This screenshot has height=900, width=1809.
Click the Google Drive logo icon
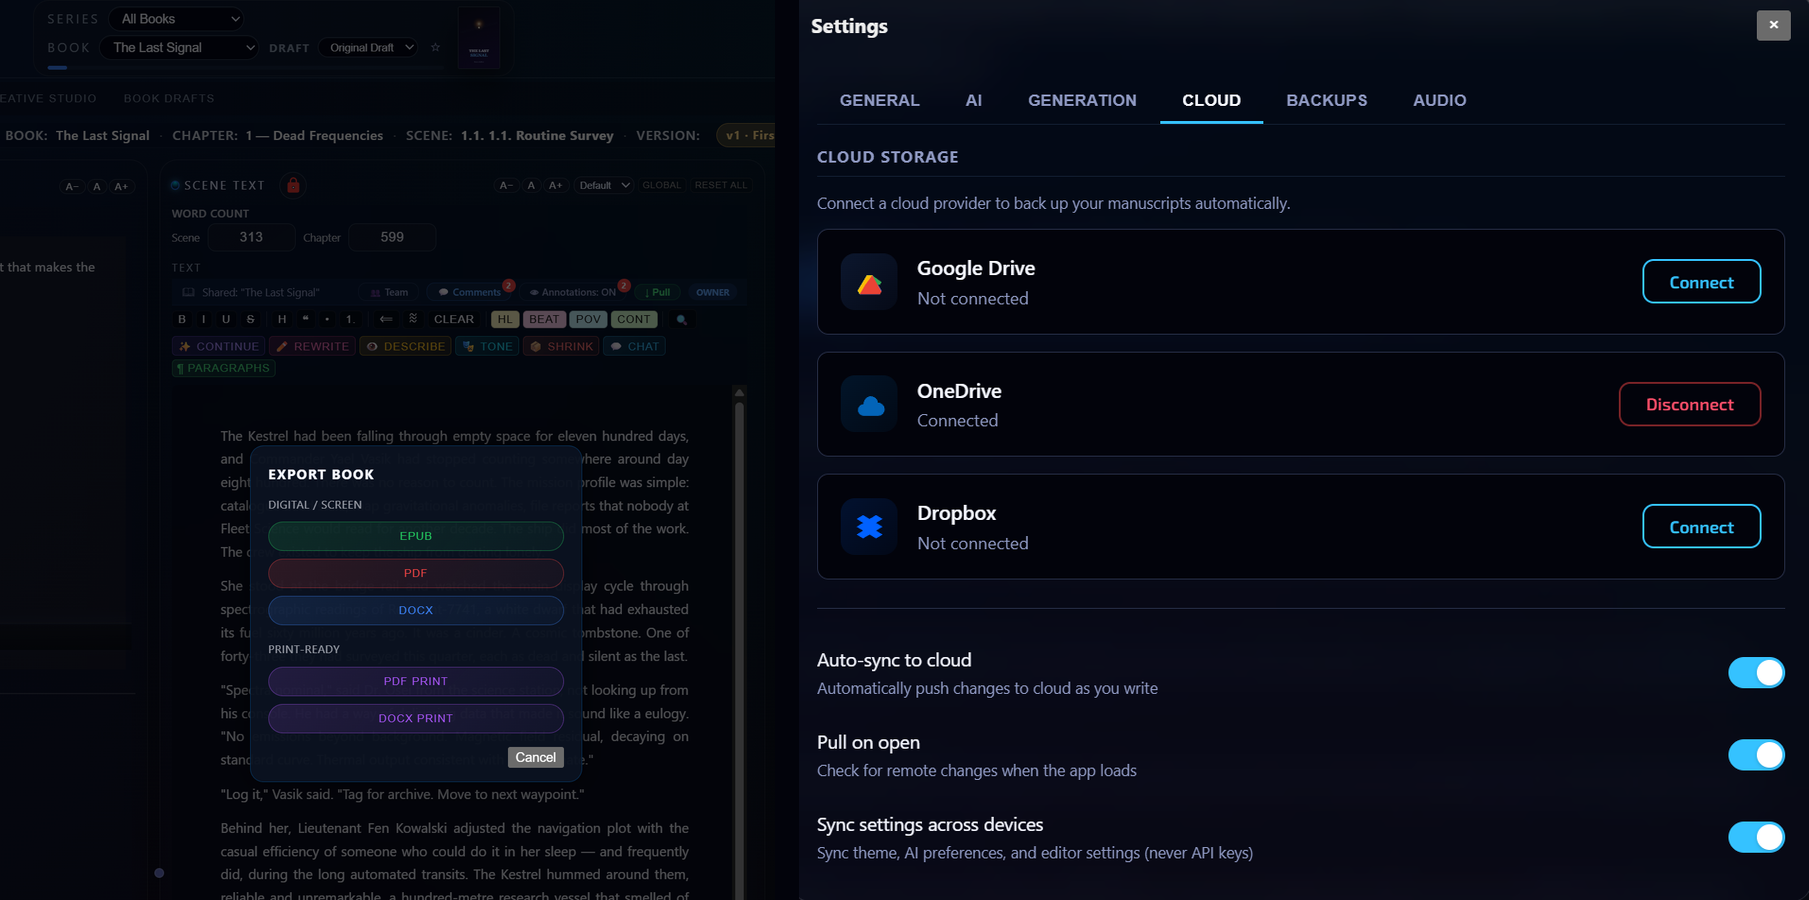click(x=869, y=283)
